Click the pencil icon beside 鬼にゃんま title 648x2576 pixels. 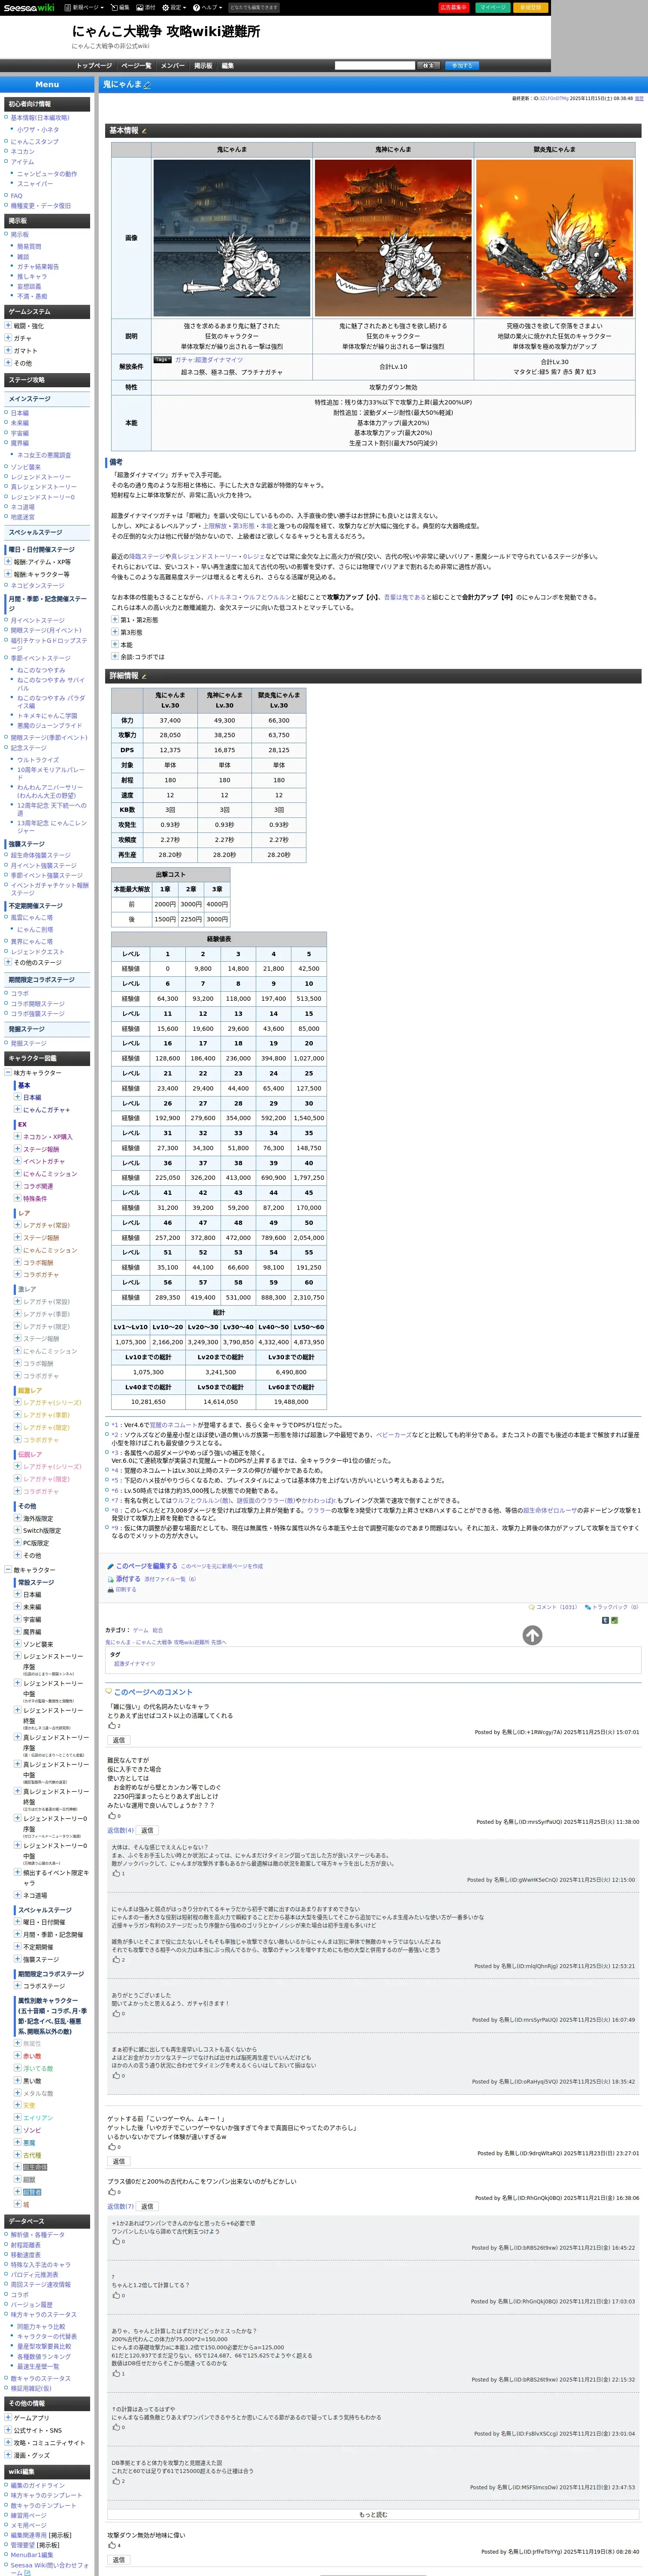pos(147,85)
